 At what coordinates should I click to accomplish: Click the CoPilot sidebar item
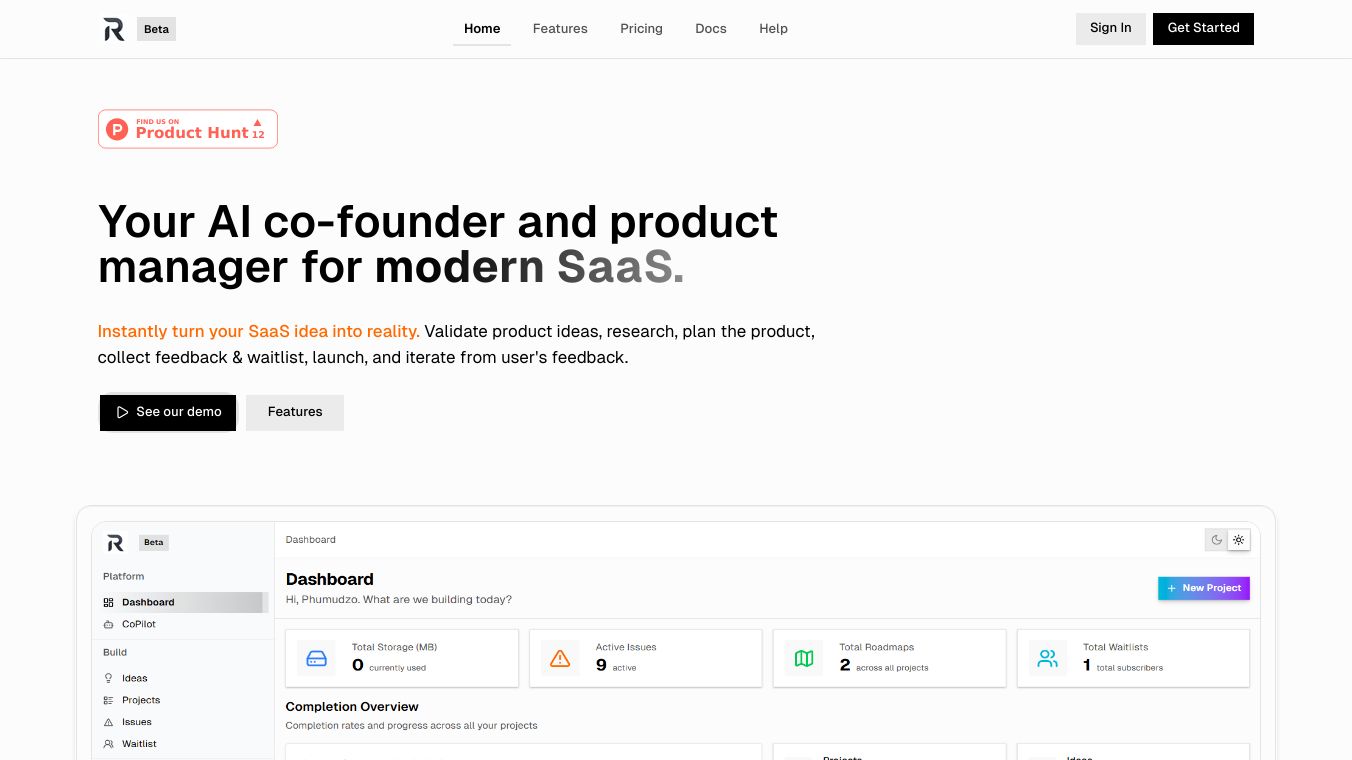tap(138, 624)
